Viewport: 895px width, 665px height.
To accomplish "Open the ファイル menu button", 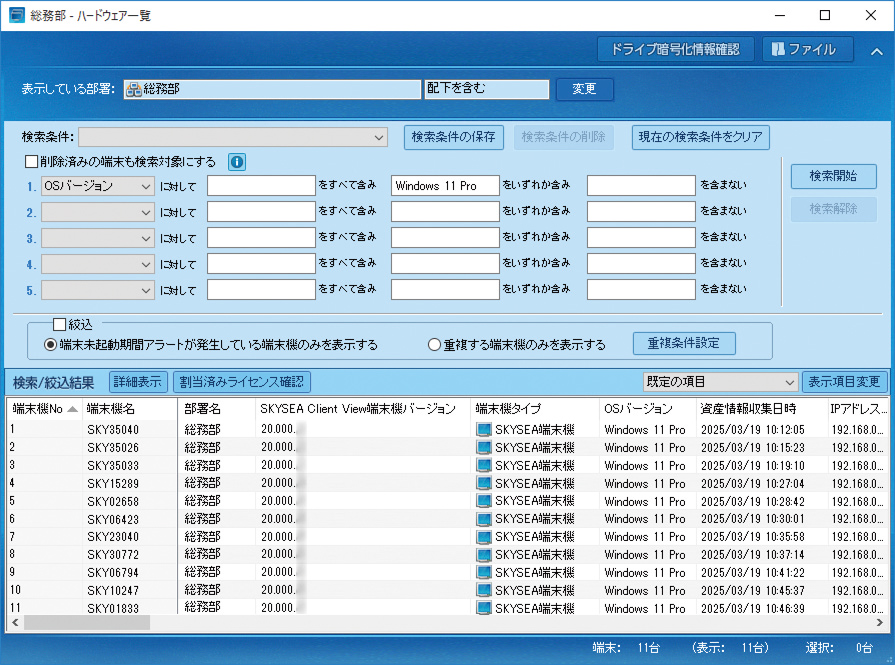I will click(x=808, y=50).
